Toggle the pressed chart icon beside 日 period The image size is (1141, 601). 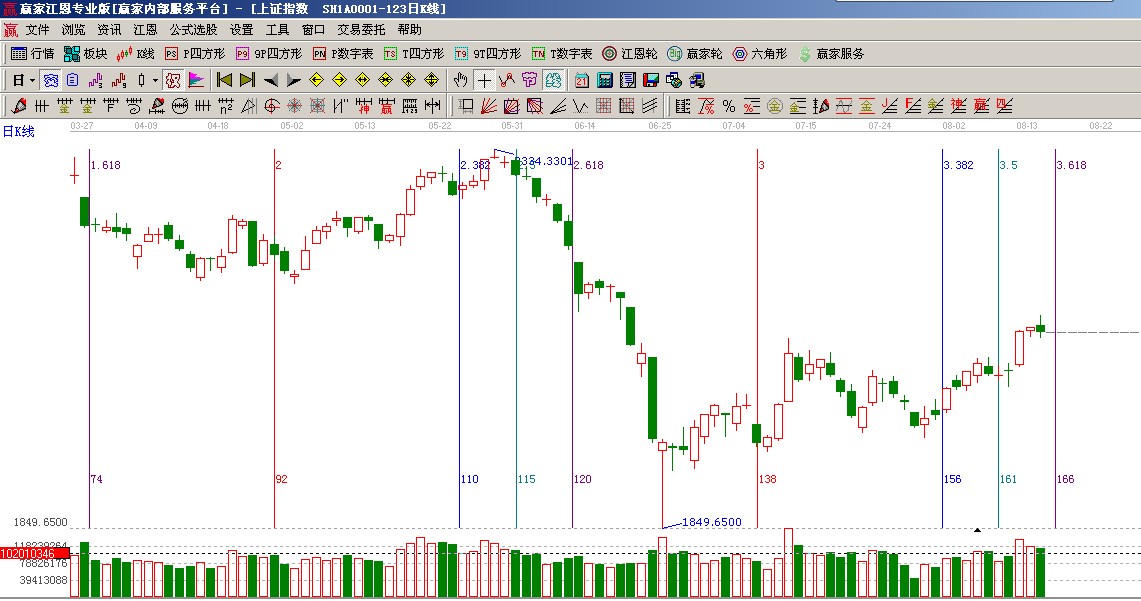(x=50, y=80)
